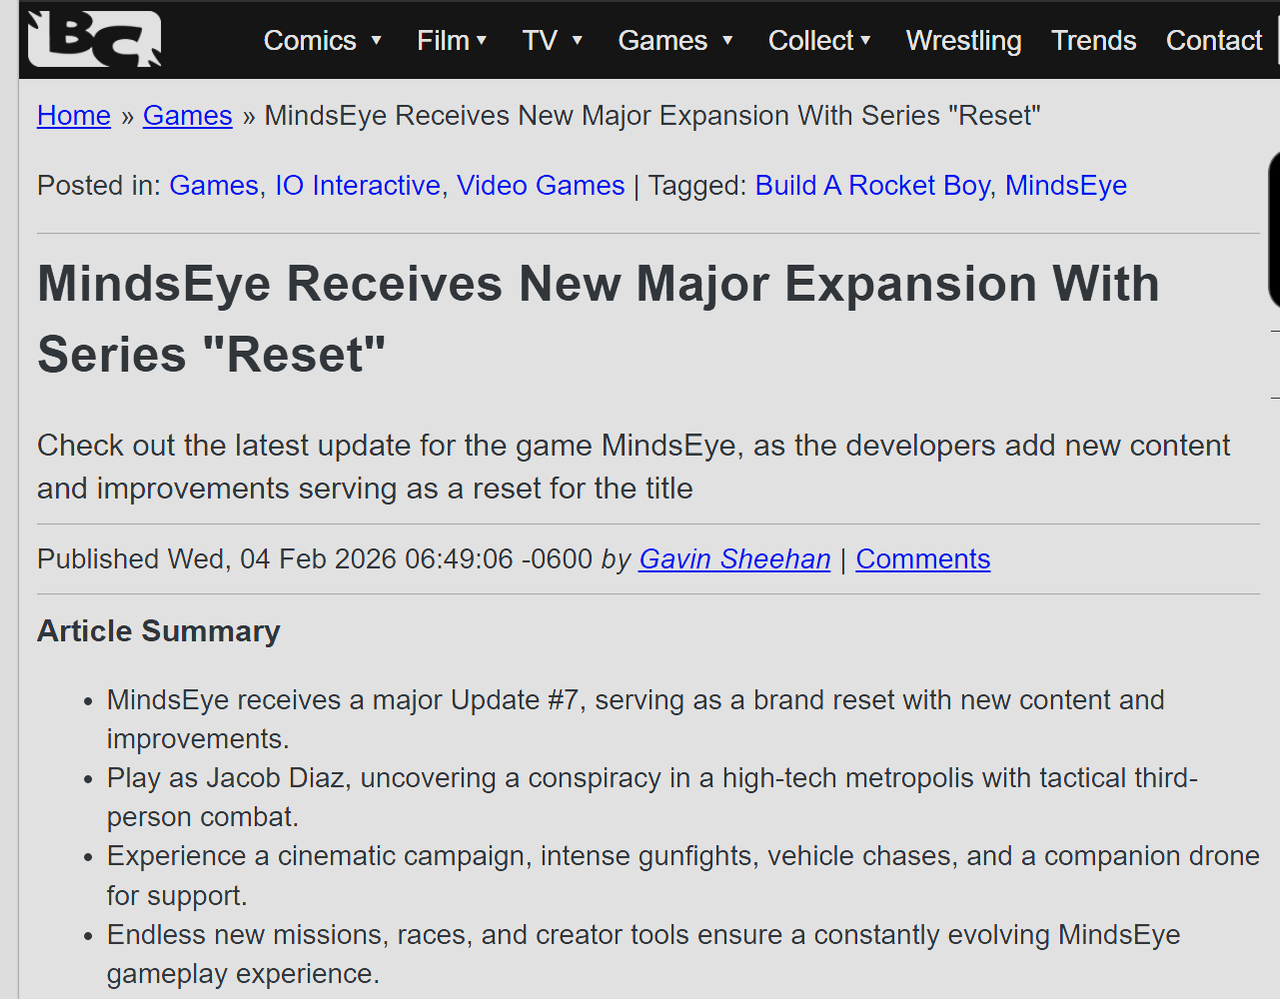Expand the Collect dropdown arrow
Screen dimensions: 1280x999
[866, 41]
